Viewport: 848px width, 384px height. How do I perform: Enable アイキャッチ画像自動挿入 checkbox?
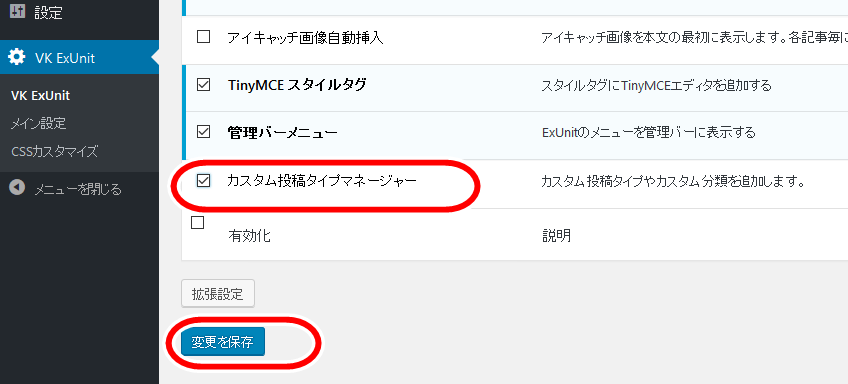point(203,37)
